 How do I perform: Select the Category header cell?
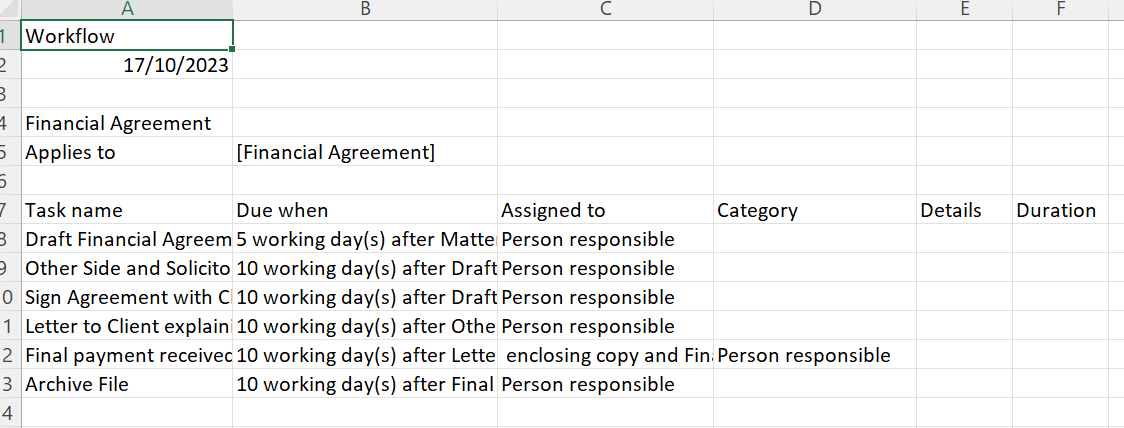[x=815, y=210]
